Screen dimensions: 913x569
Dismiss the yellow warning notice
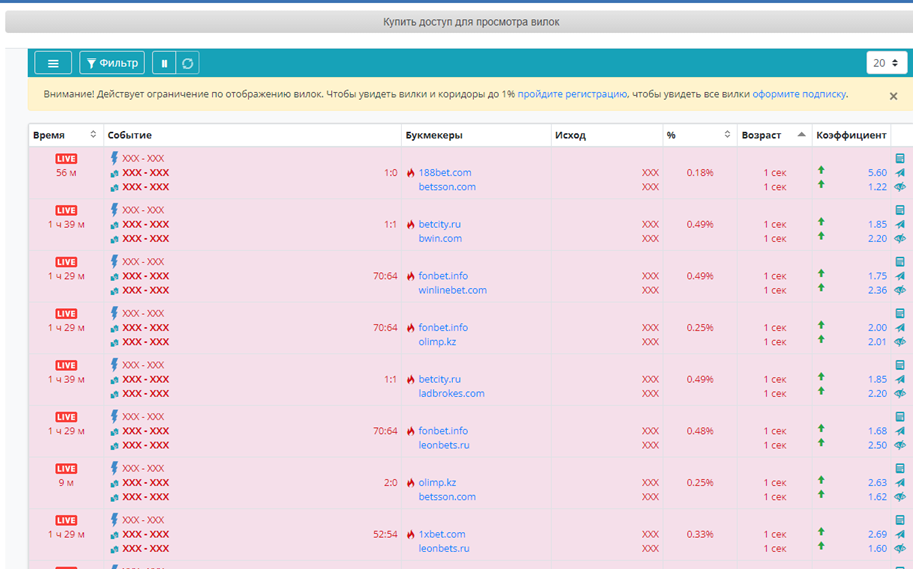tap(893, 96)
